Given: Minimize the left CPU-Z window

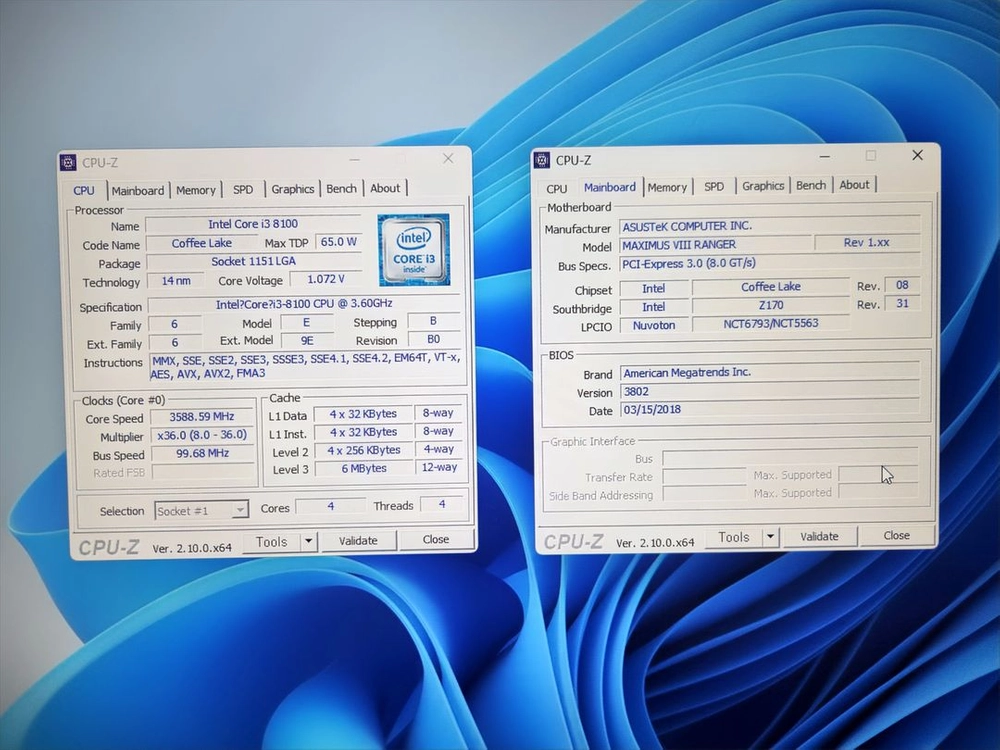Looking at the screenshot, I should (355, 159).
